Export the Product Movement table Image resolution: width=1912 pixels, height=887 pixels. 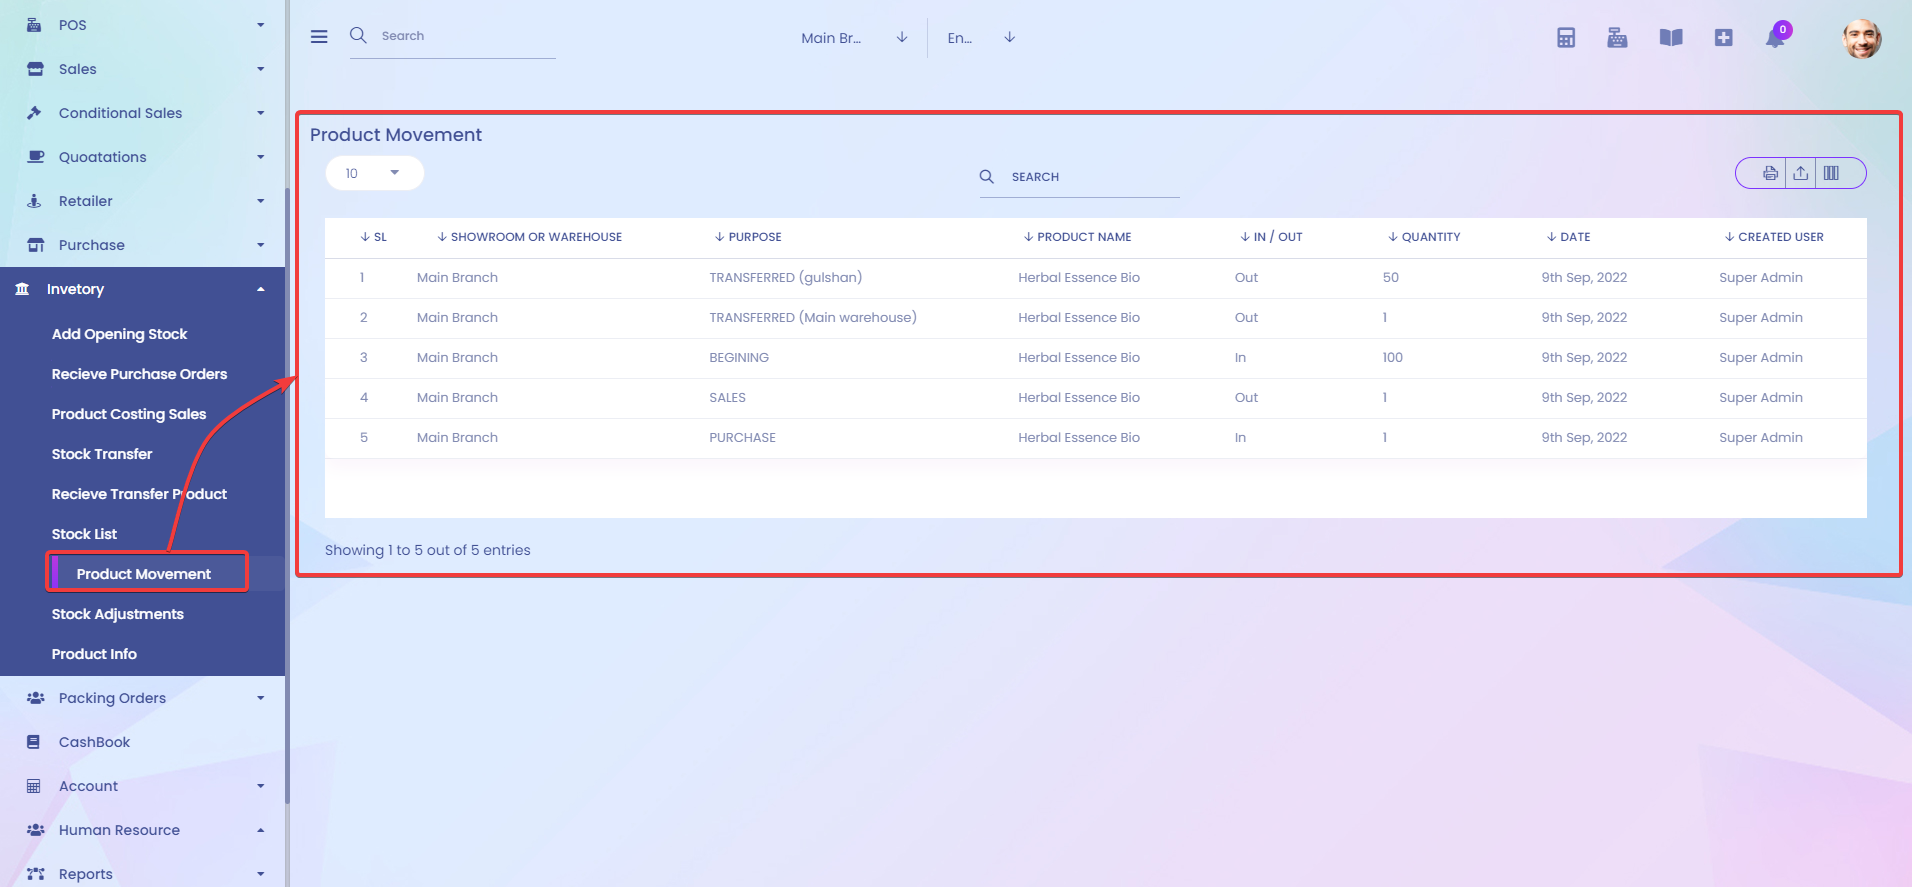click(x=1800, y=173)
